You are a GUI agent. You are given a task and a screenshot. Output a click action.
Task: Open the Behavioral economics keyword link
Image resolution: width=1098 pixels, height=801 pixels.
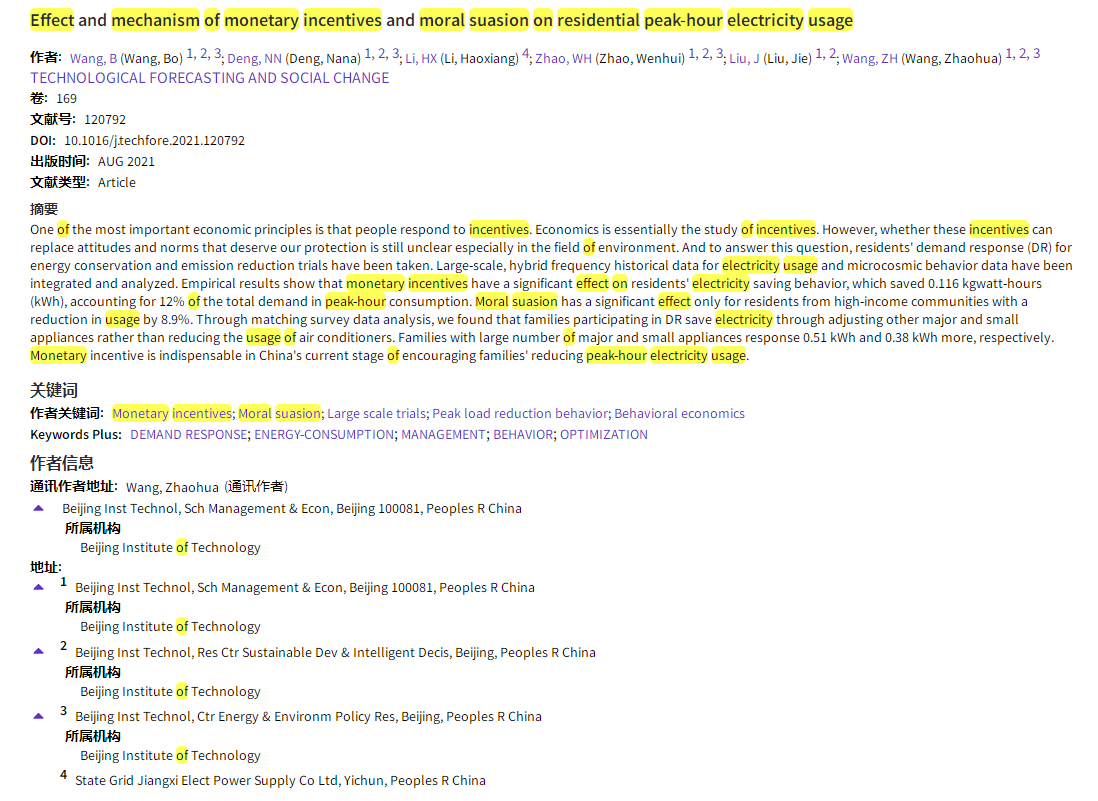click(679, 414)
